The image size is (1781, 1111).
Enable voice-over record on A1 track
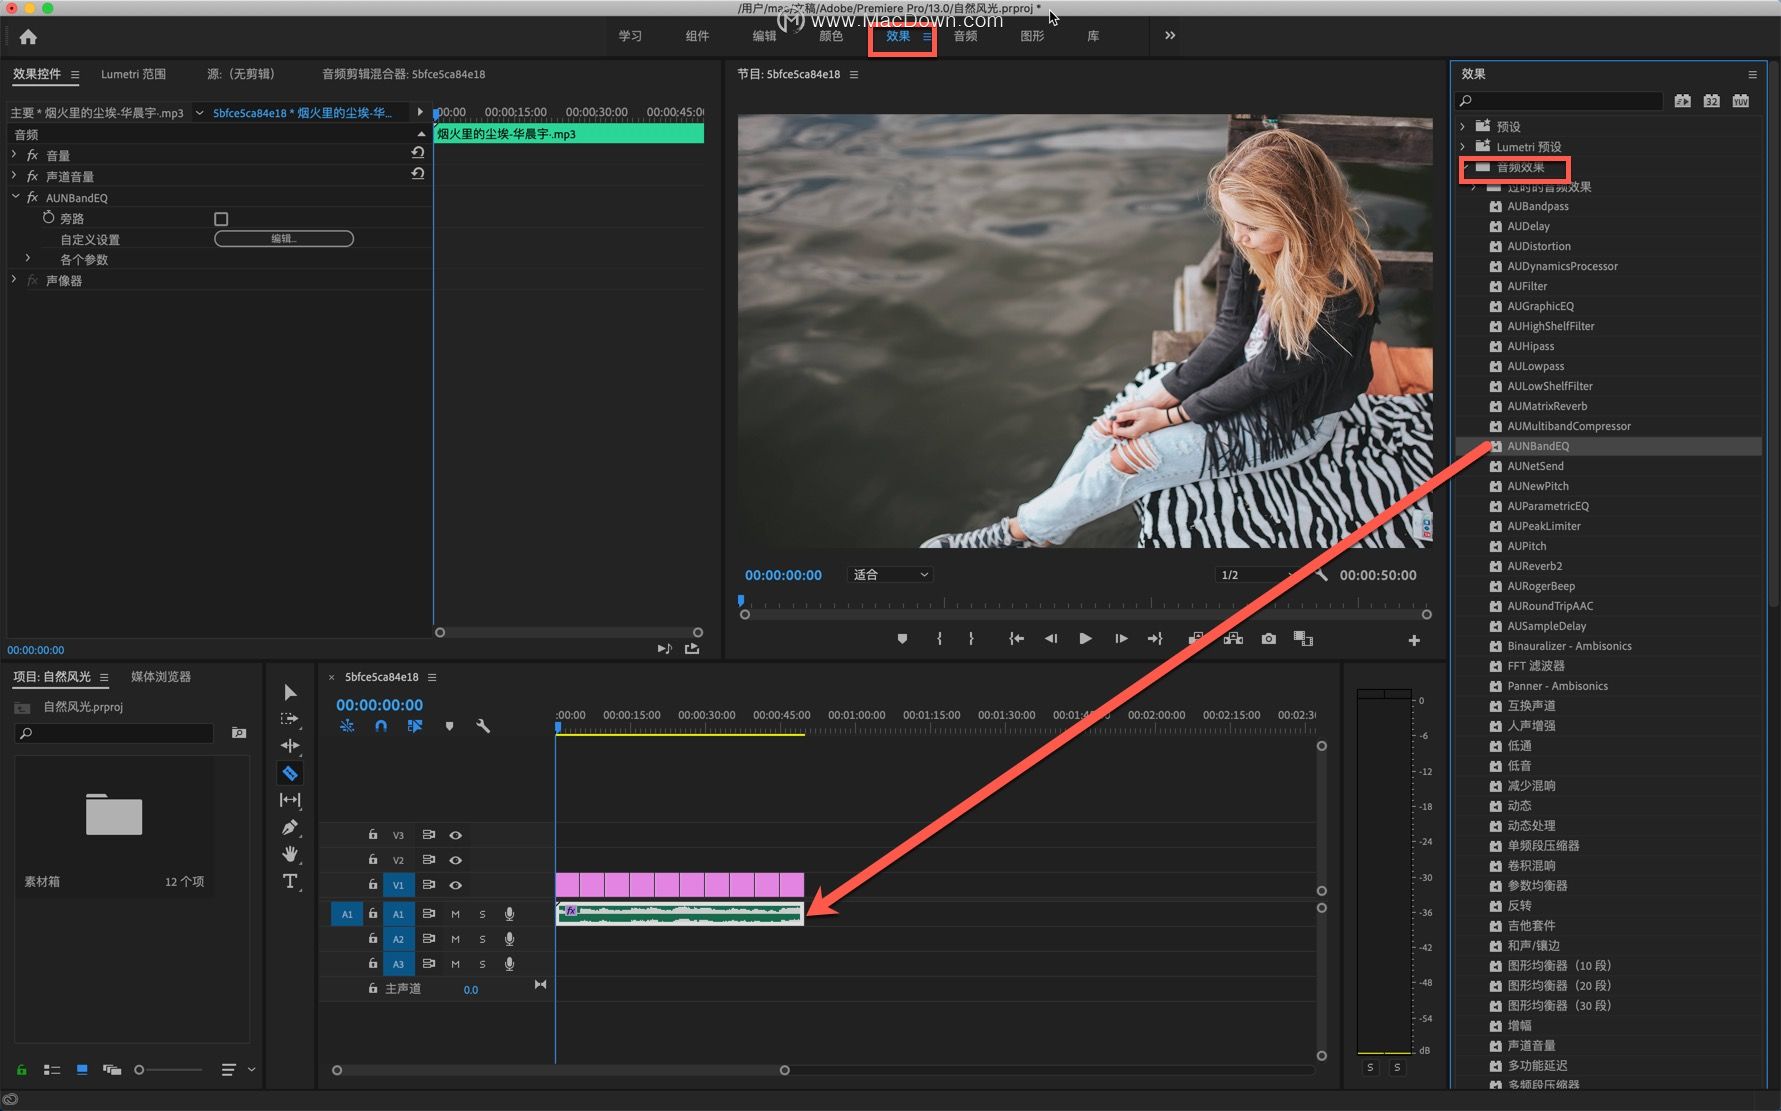tap(510, 914)
